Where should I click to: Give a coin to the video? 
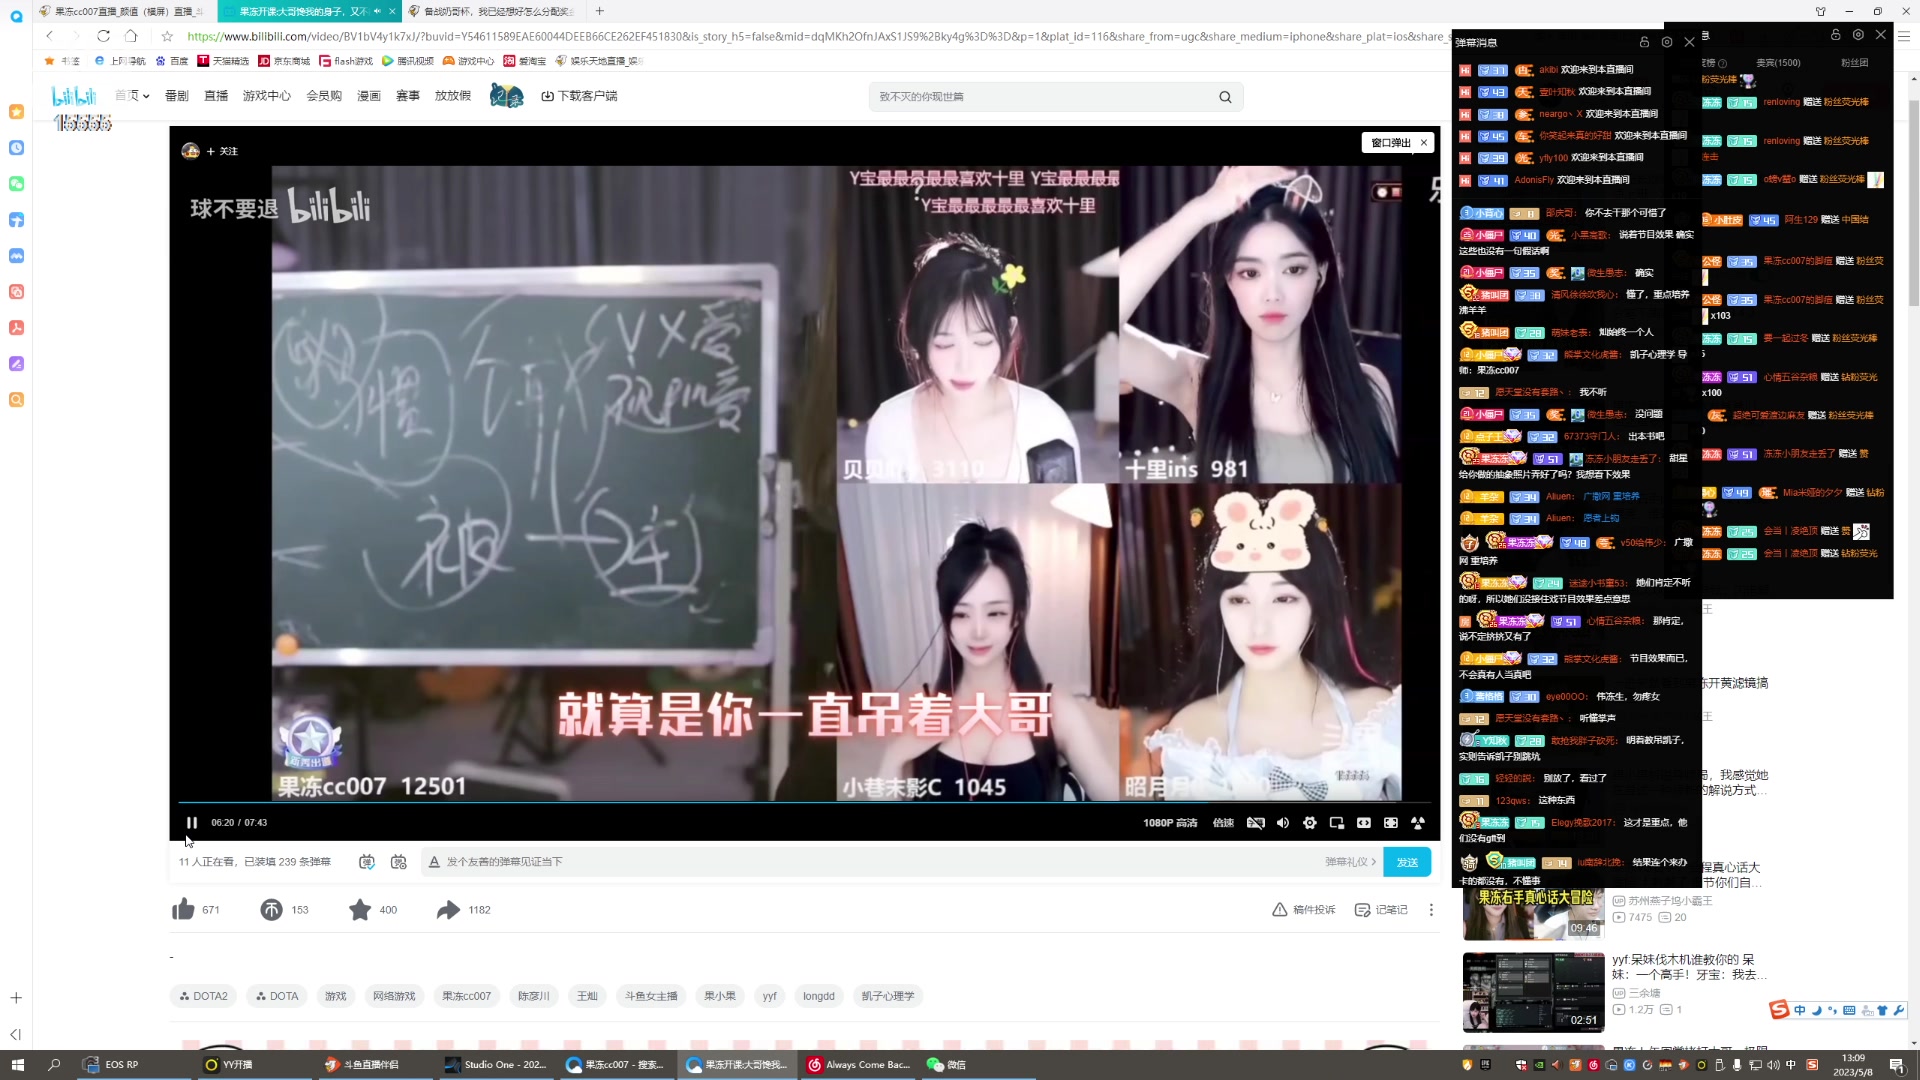click(271, 910)
